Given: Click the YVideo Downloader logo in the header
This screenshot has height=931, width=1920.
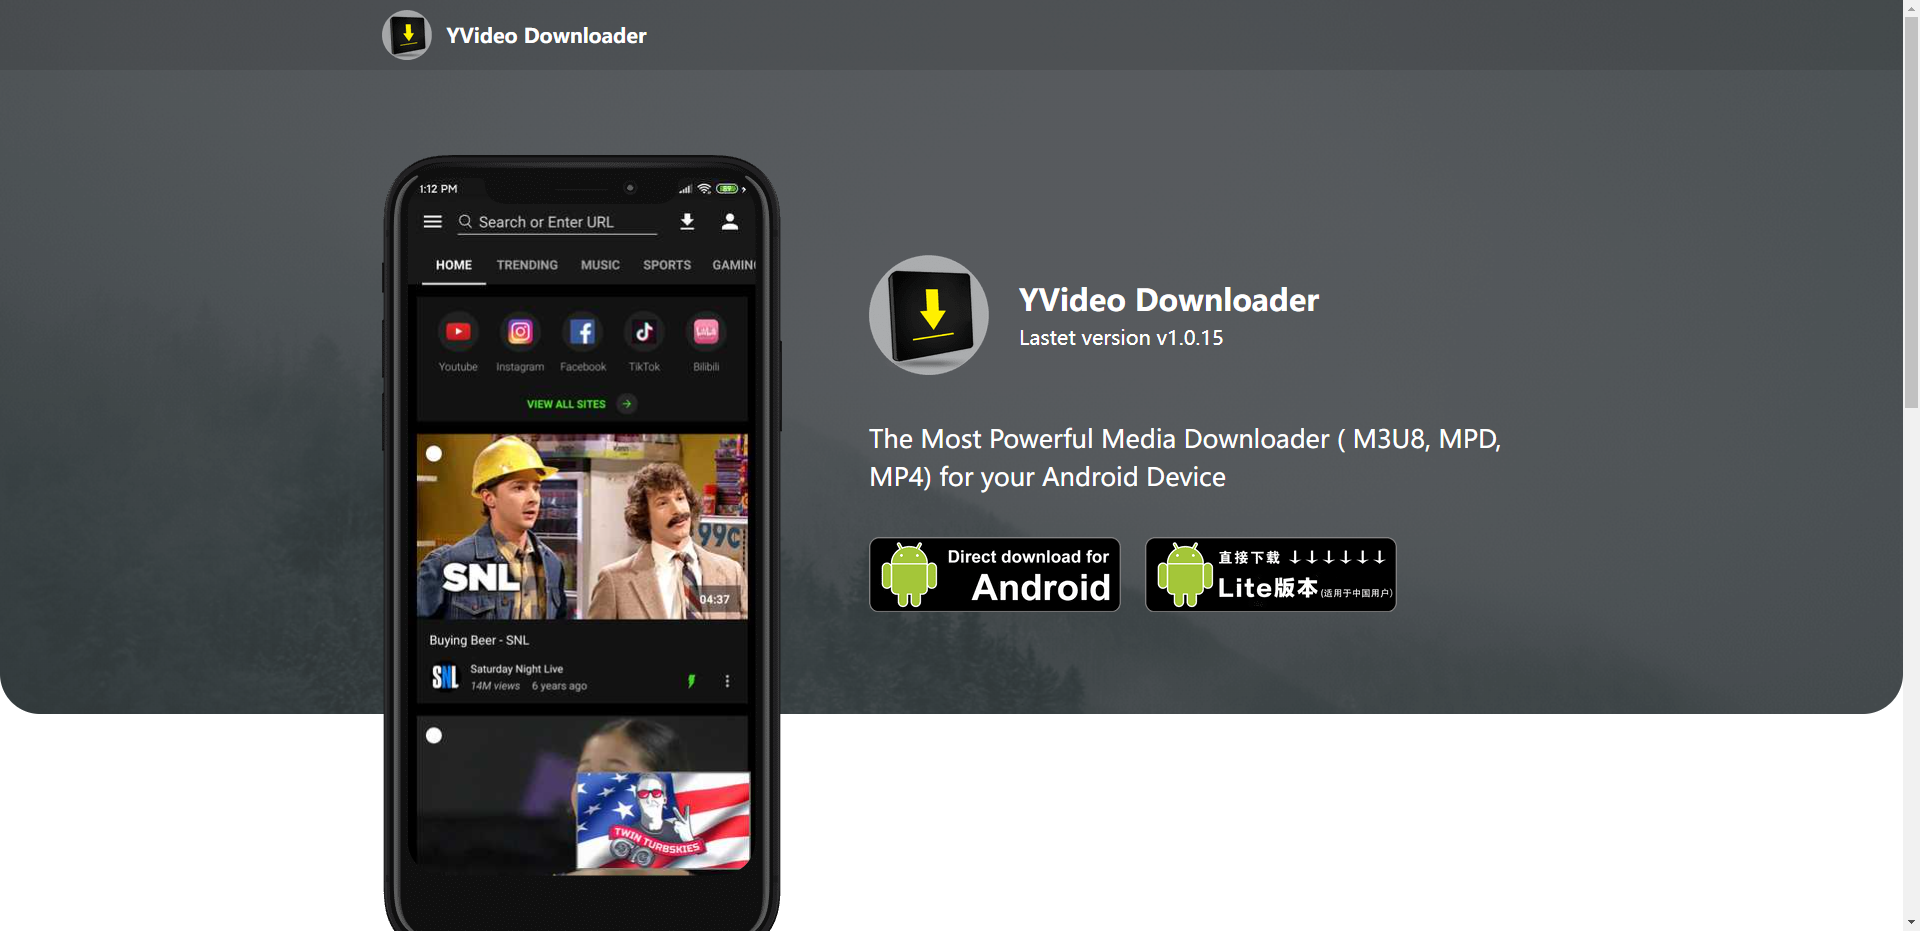Looking at the screenshot, I should tap(406, 34).
